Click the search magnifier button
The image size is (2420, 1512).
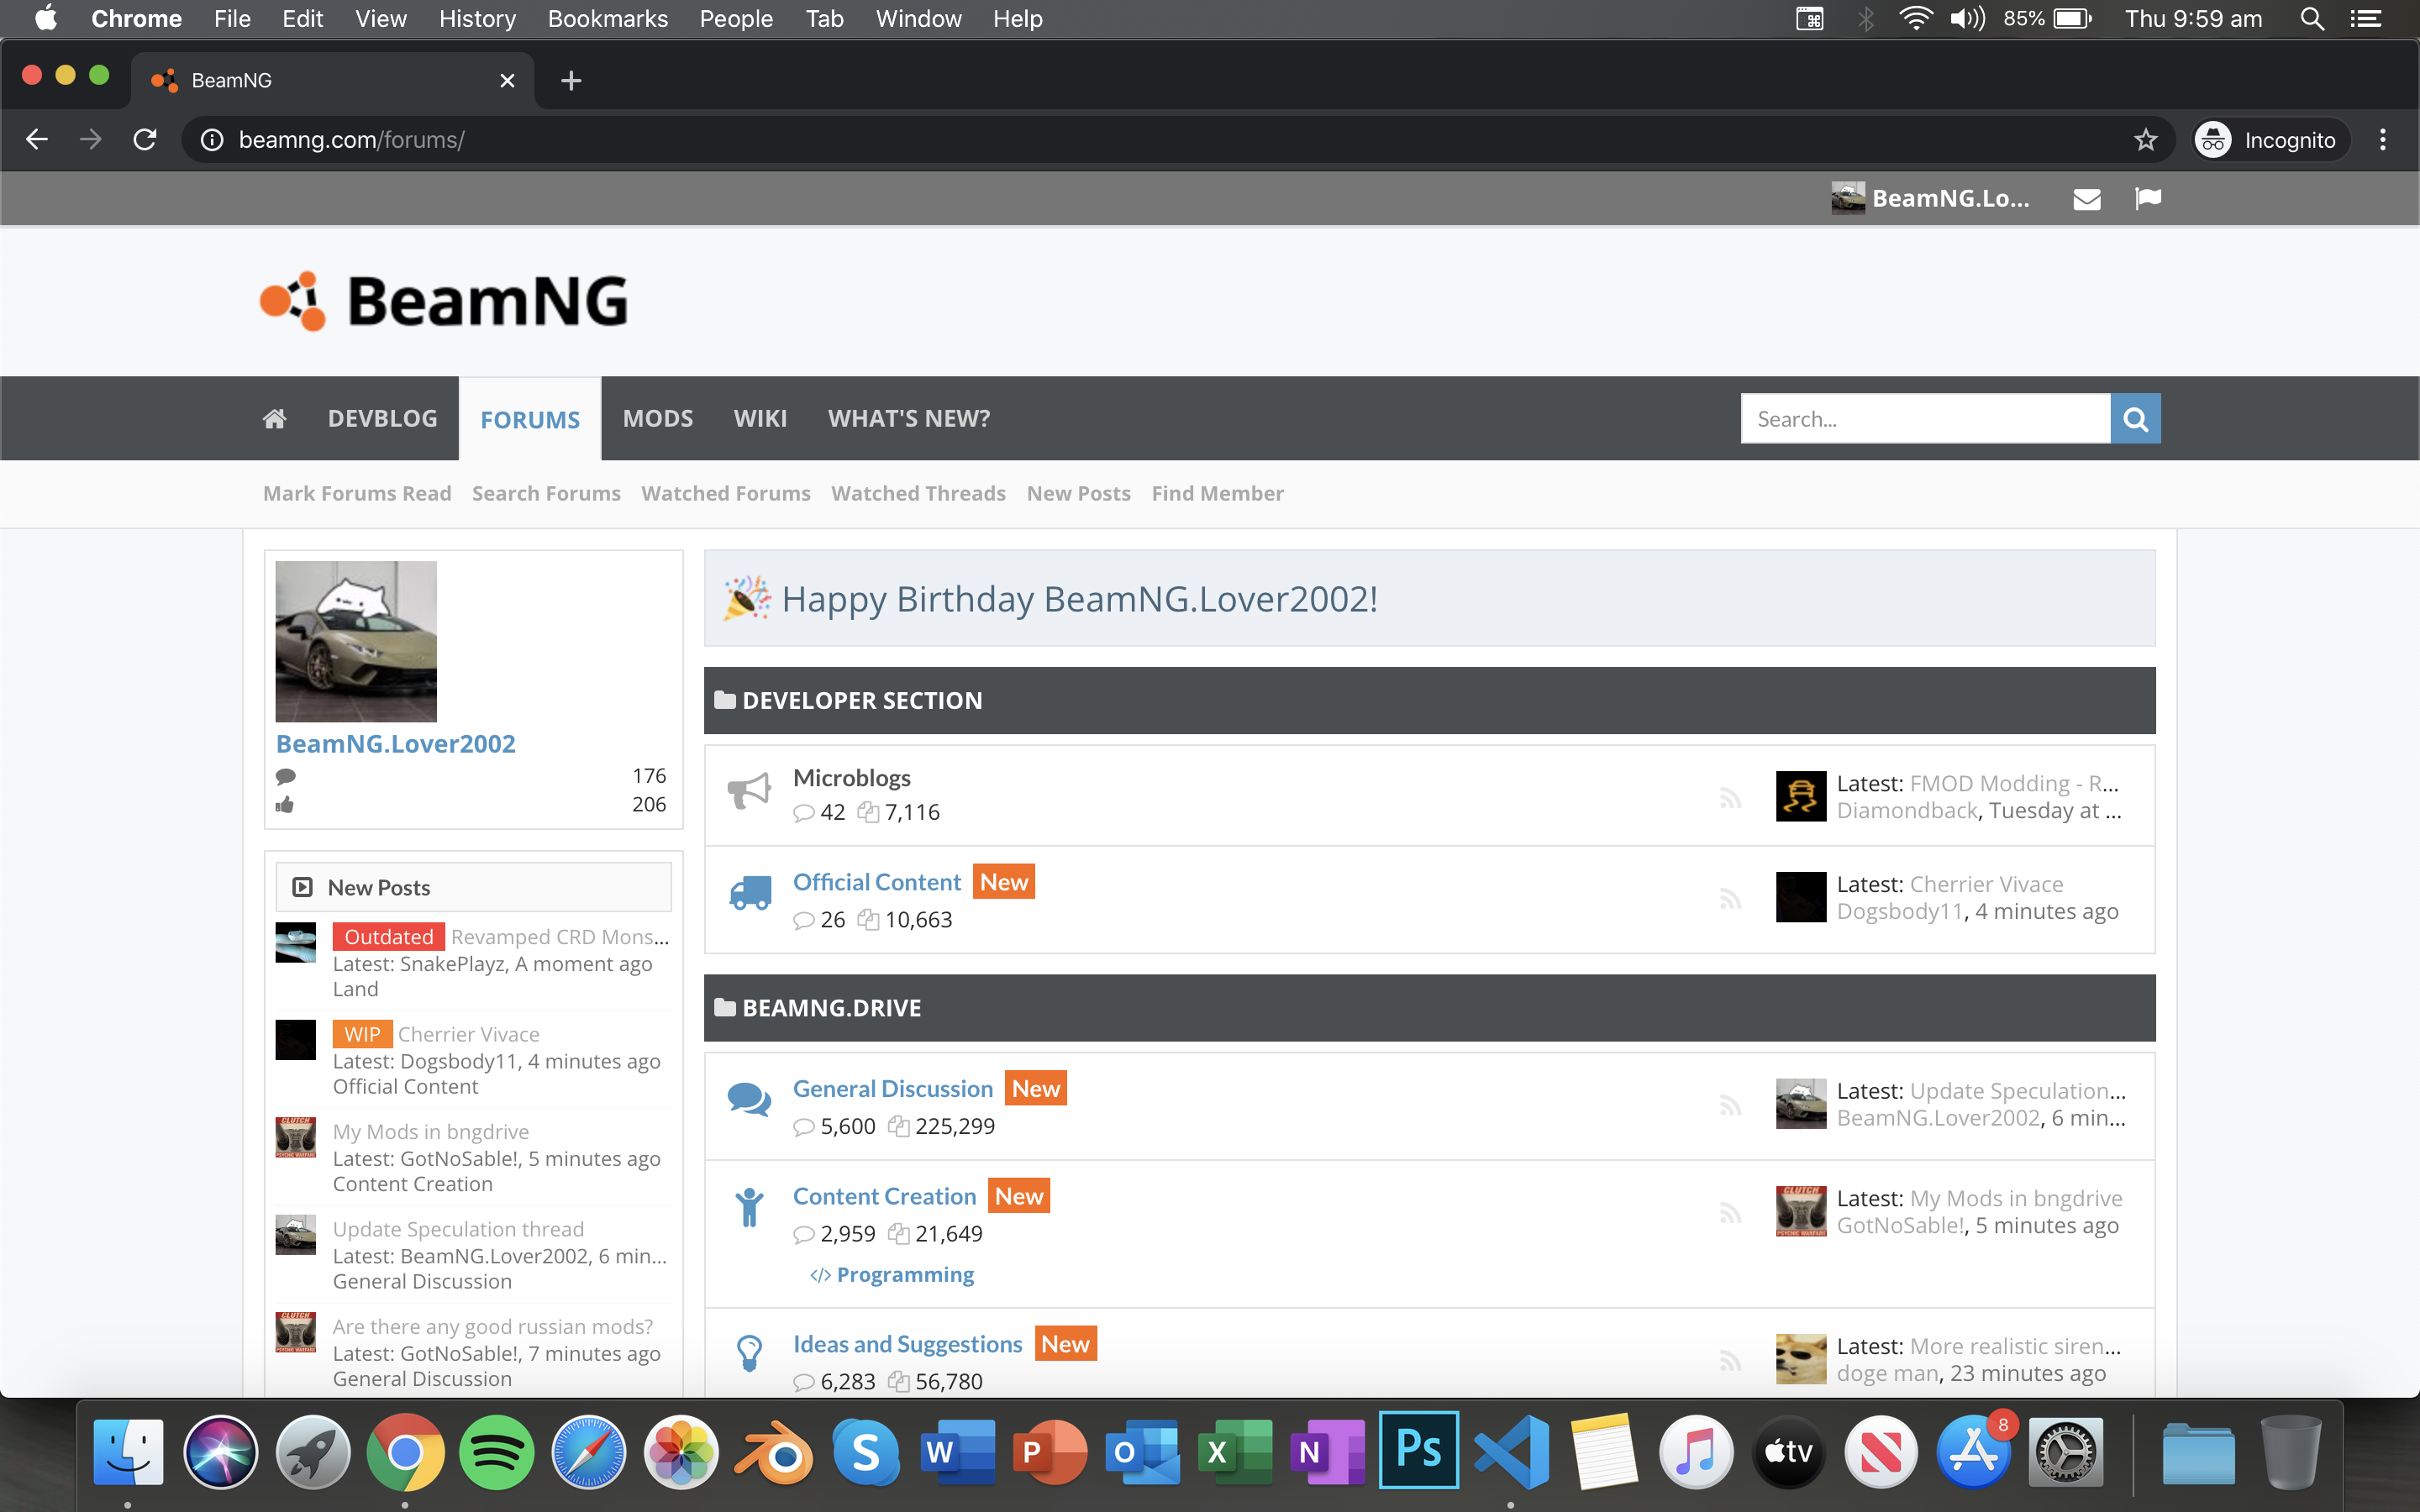pyautogui.click(x=2135, y=418)
